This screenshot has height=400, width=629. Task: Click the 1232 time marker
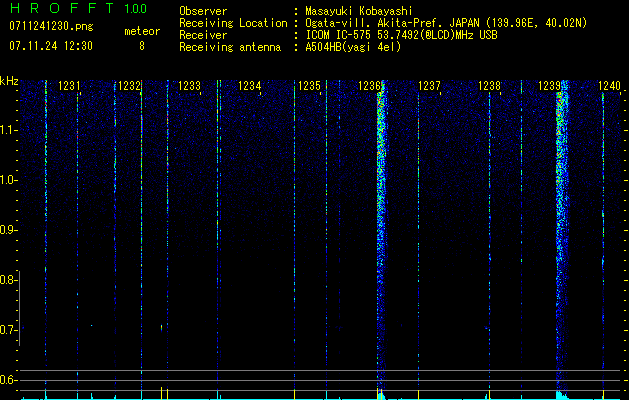tap(129, 86)
